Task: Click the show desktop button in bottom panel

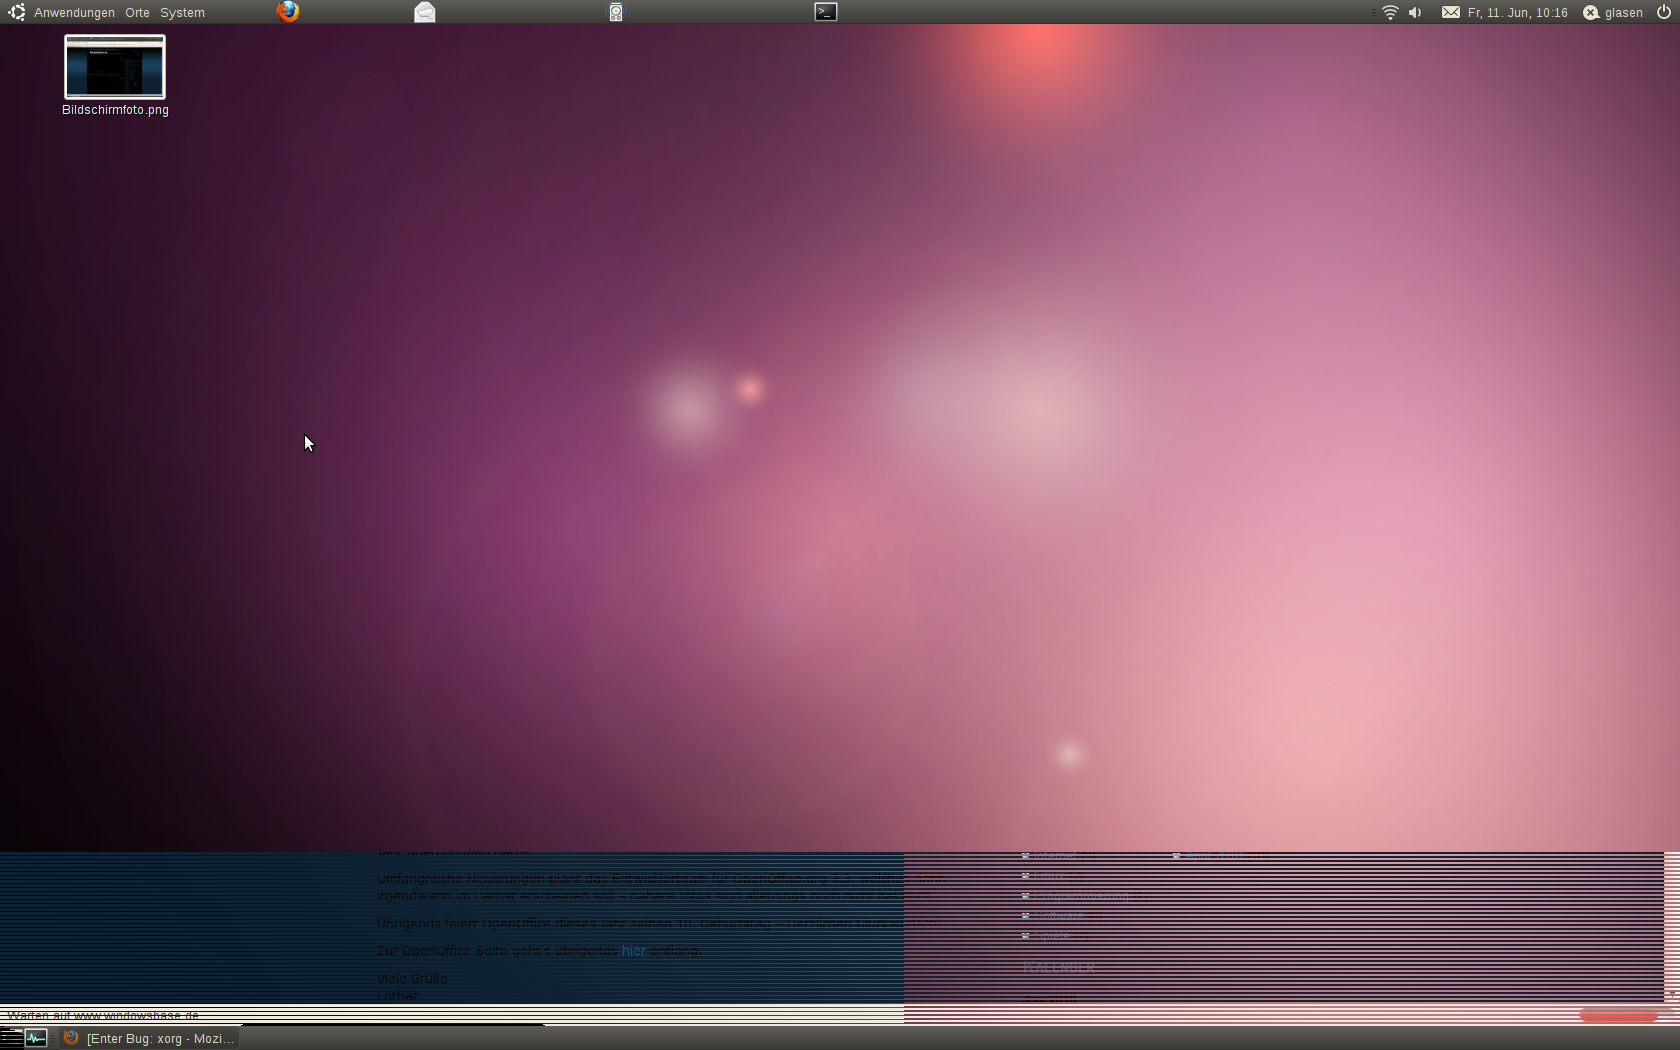Action: [x=11, y=1038]
